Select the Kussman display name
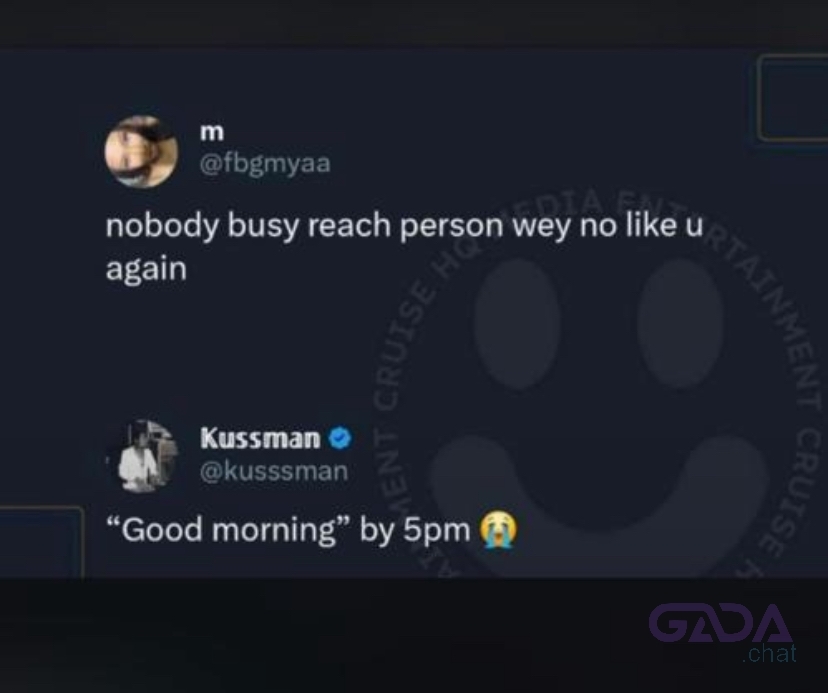828x693 pixels. (x=260, y=438)
